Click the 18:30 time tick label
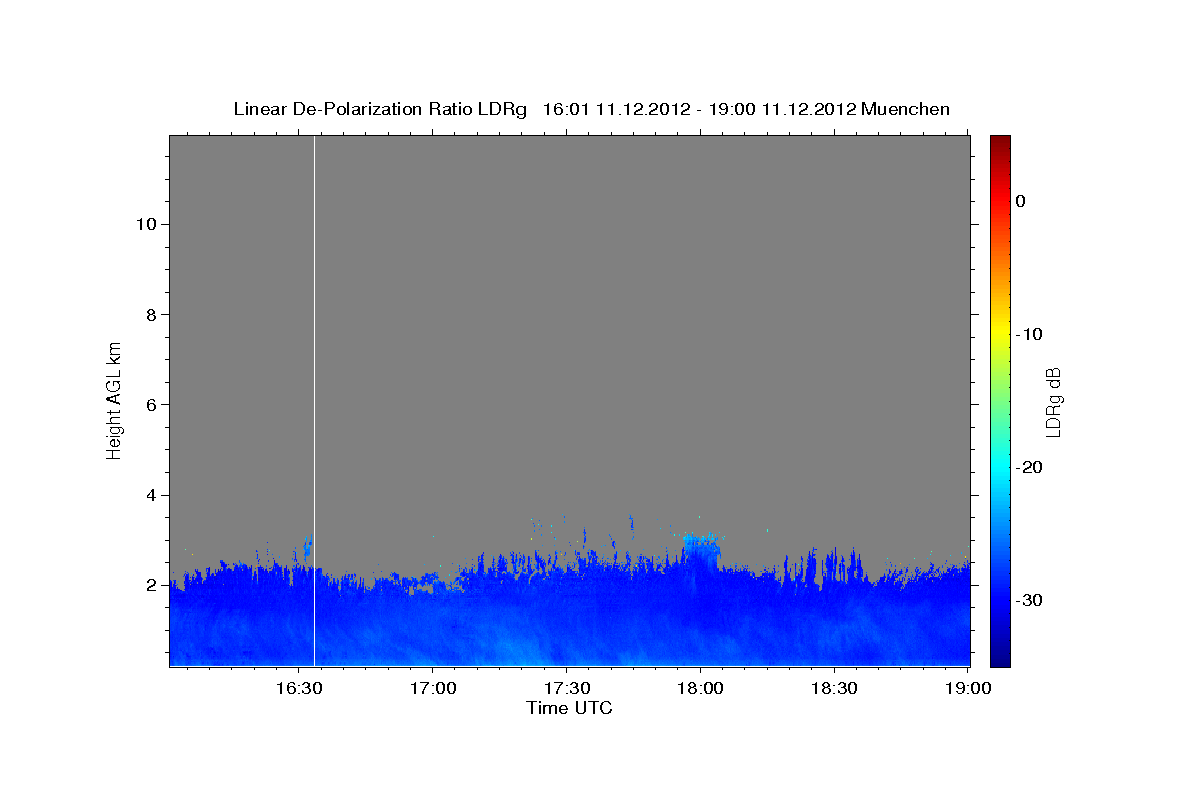The image size is (1200, 800). [833, 689]
